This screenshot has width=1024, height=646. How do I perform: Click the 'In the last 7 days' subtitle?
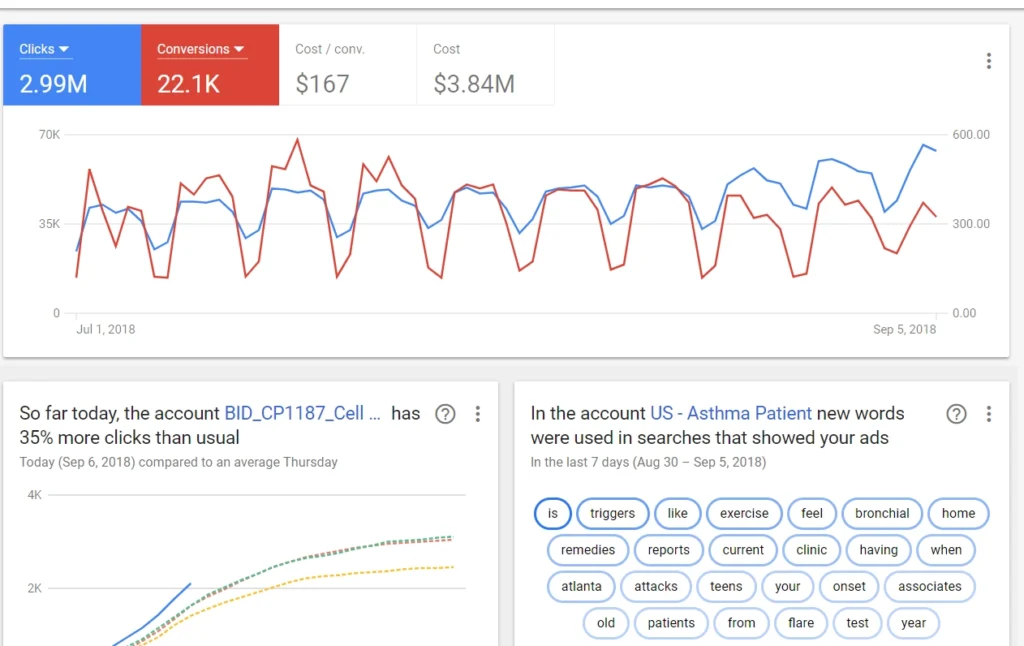tap(648, 462)
